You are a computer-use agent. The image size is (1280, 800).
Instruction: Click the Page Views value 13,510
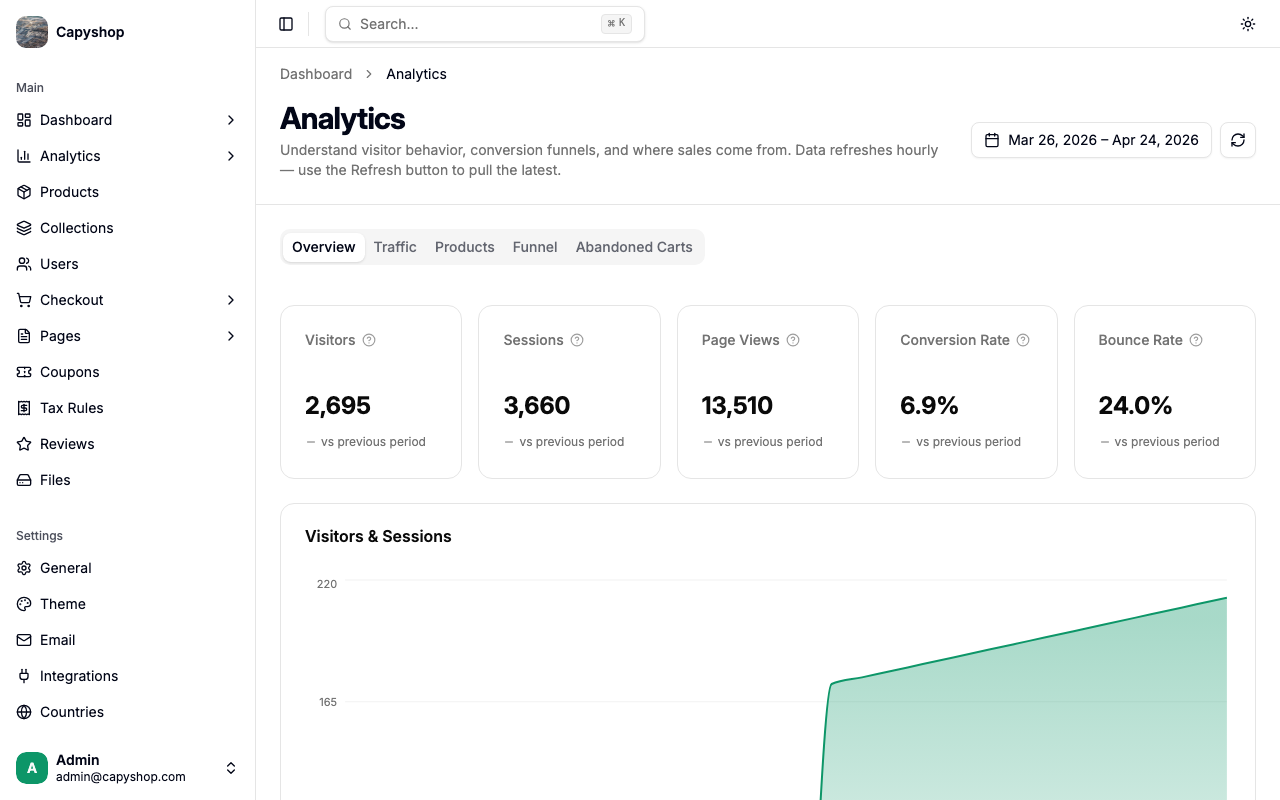[737, 405]
